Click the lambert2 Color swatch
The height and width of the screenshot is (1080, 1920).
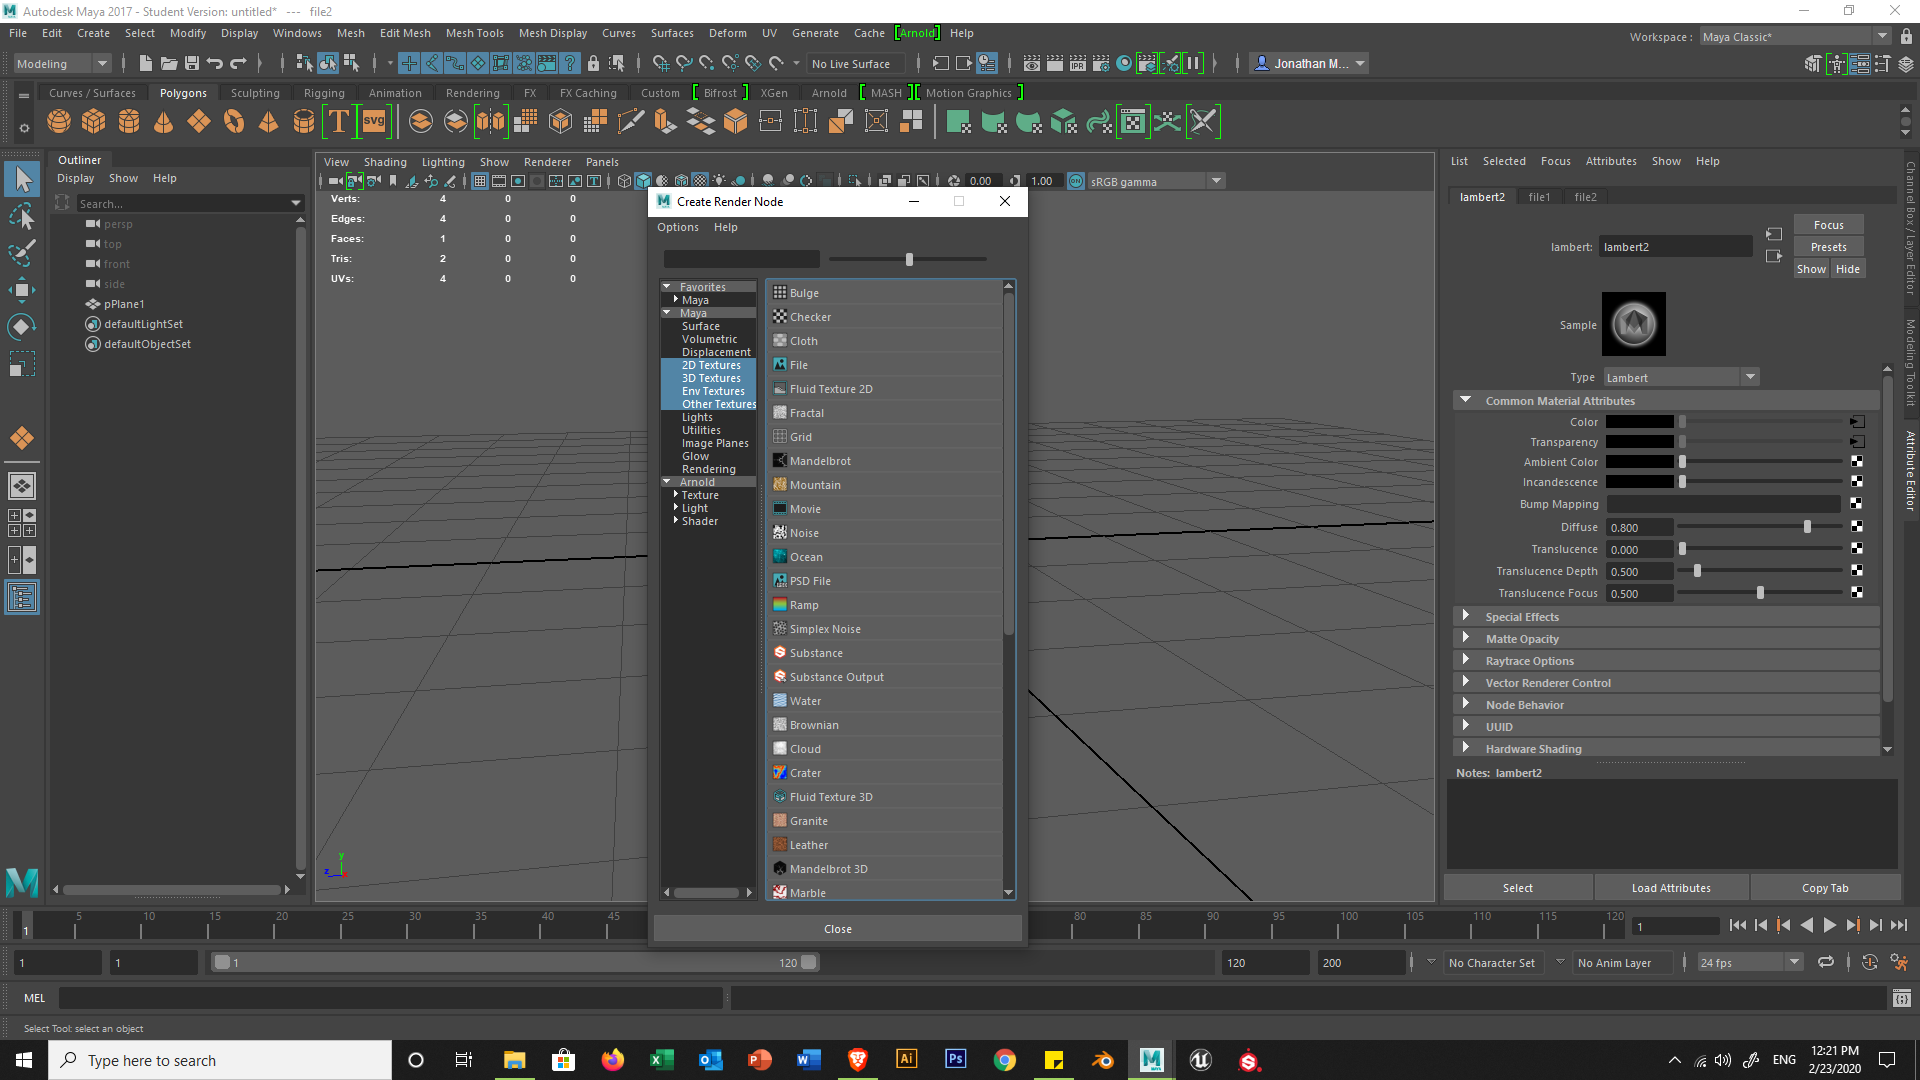pyautogui.click(x=1639, y=422)
